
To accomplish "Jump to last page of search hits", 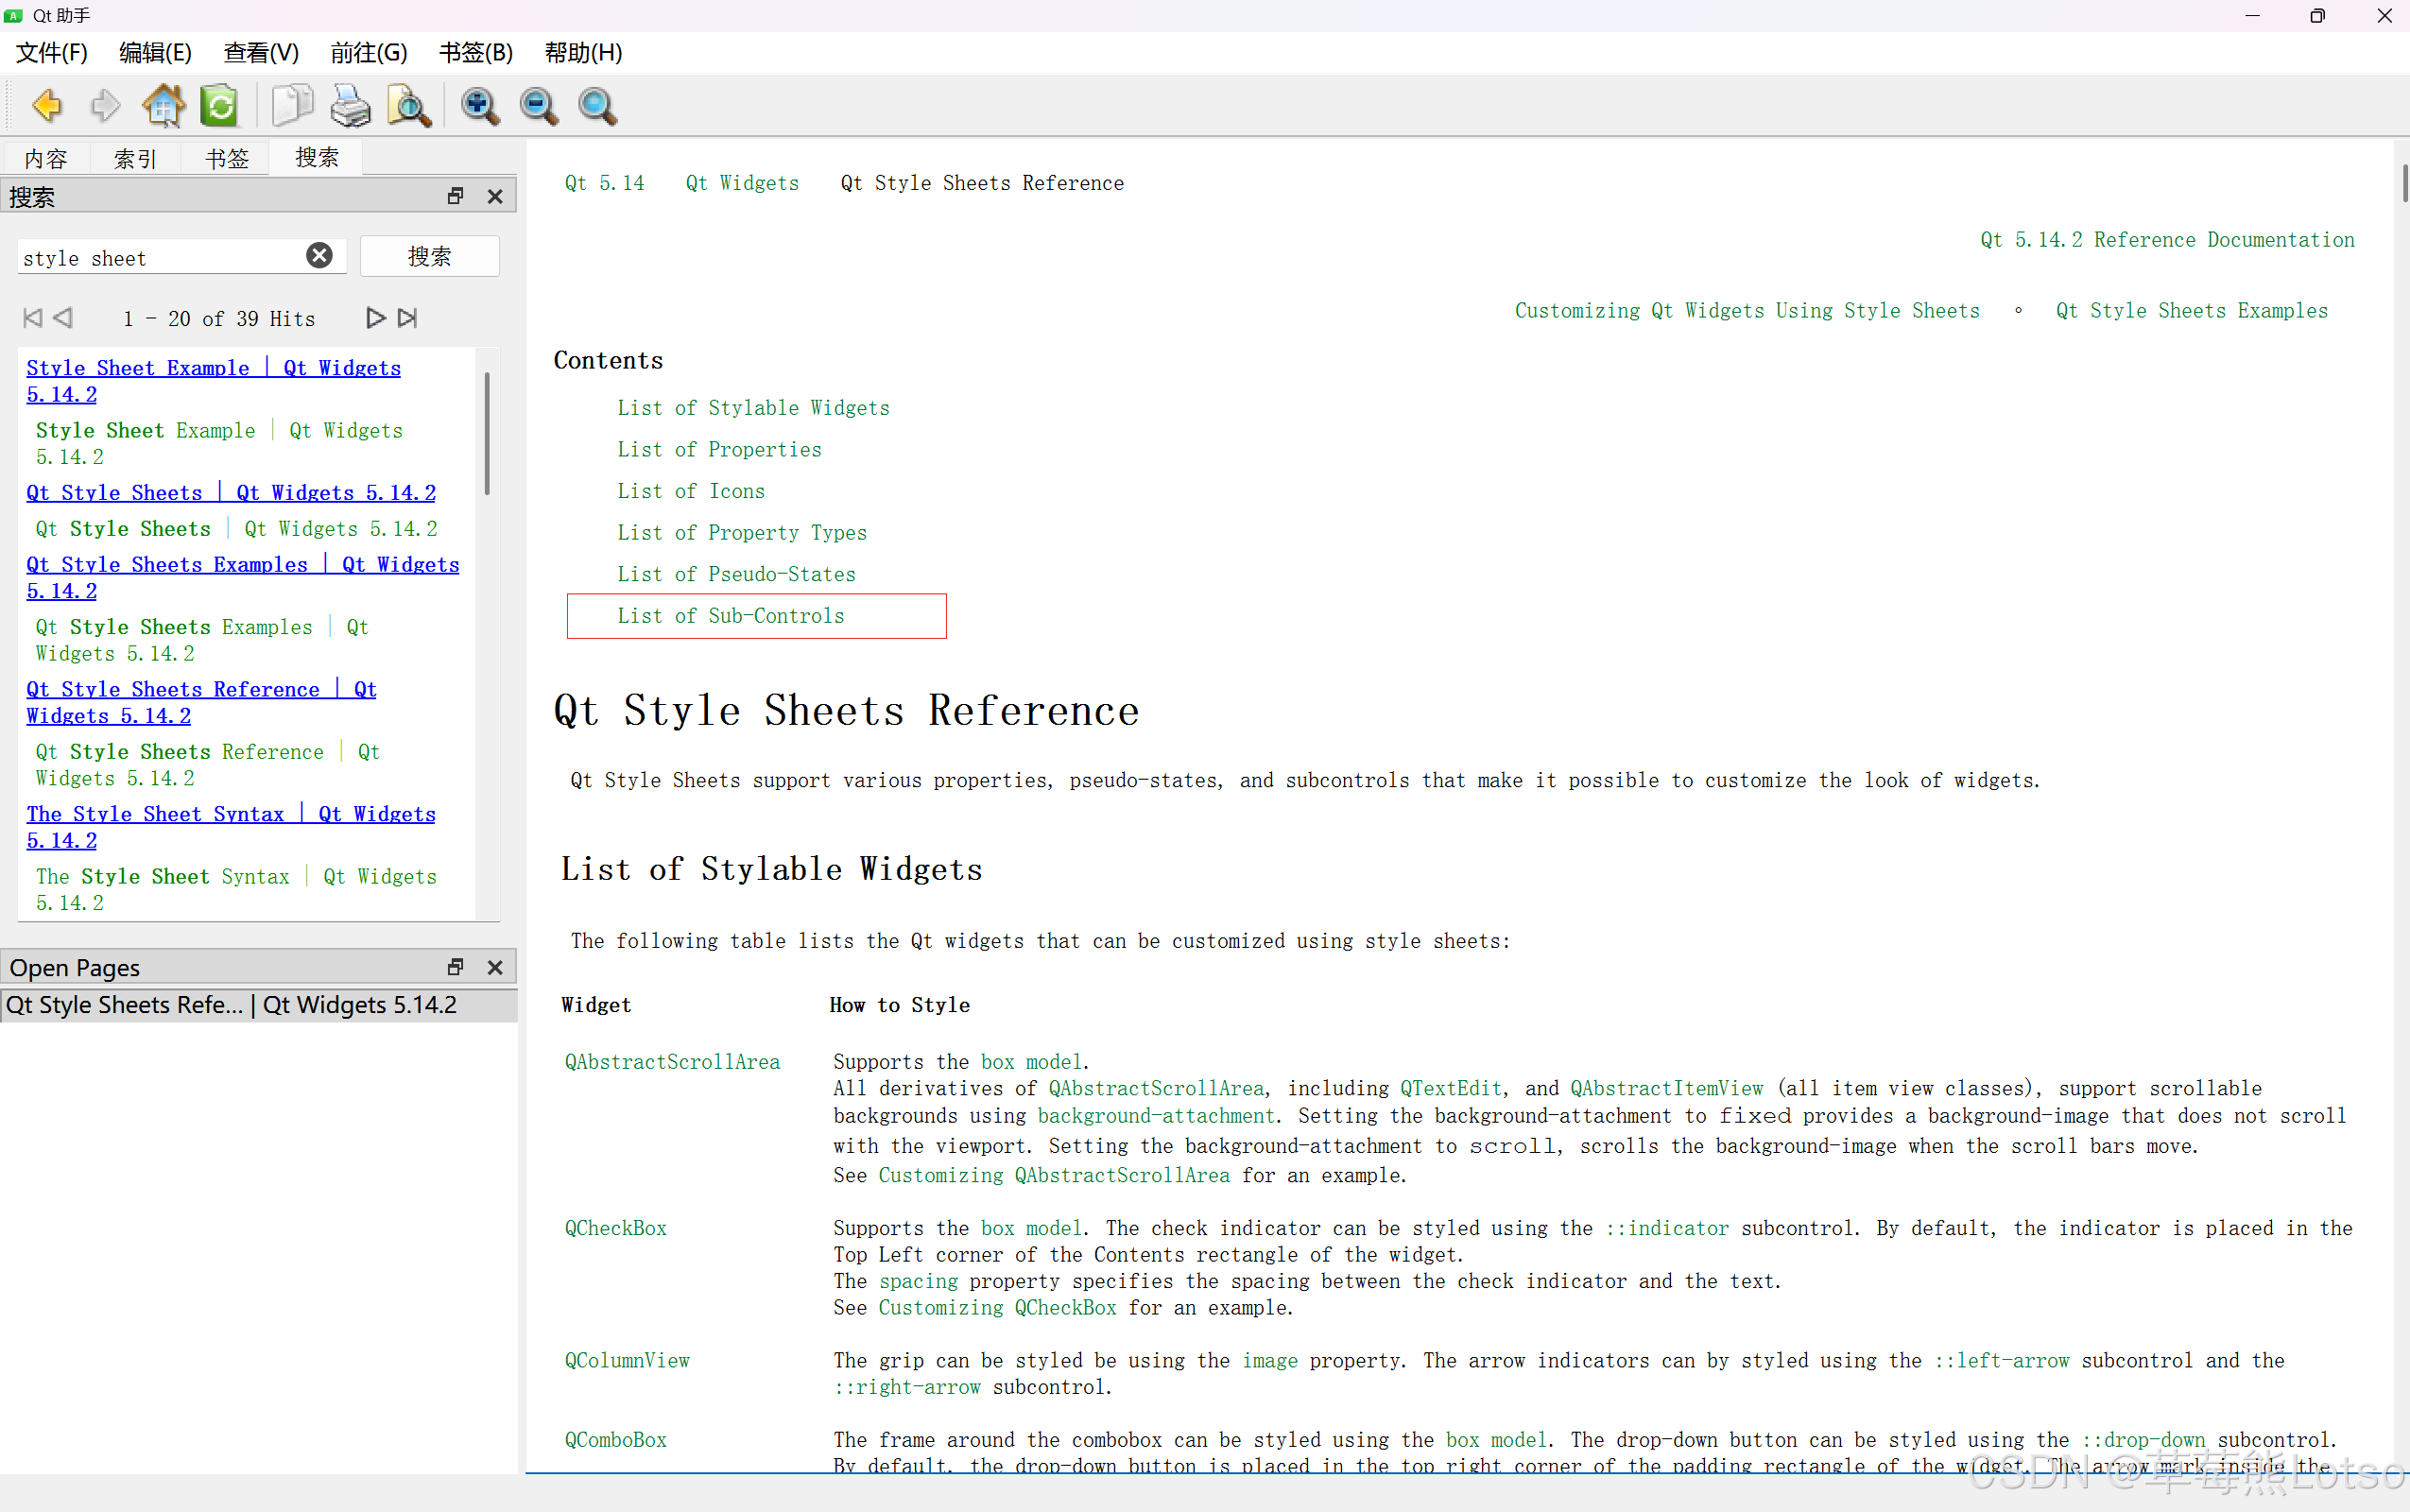I will click(408, 318).
